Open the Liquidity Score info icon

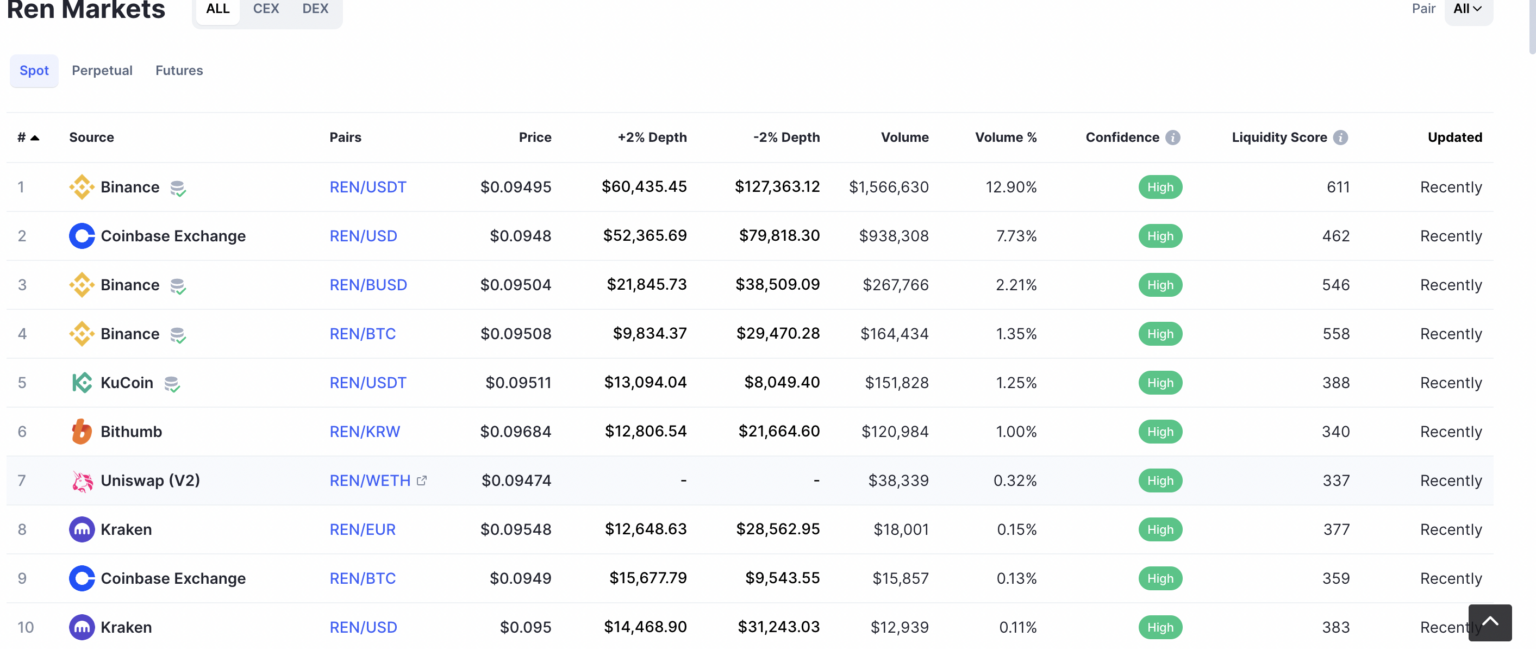[1341, 138]
